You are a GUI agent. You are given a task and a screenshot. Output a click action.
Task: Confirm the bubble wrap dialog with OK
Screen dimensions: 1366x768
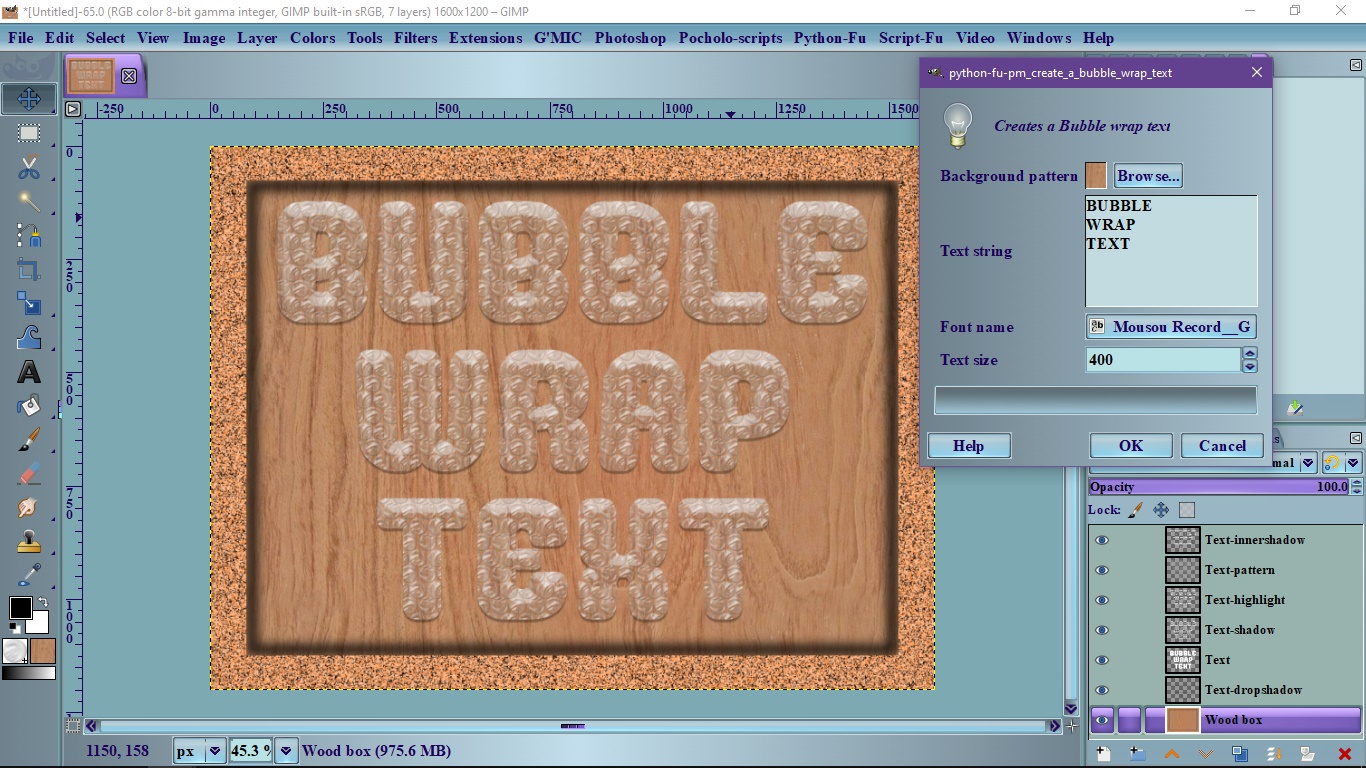click(1130, 445)
